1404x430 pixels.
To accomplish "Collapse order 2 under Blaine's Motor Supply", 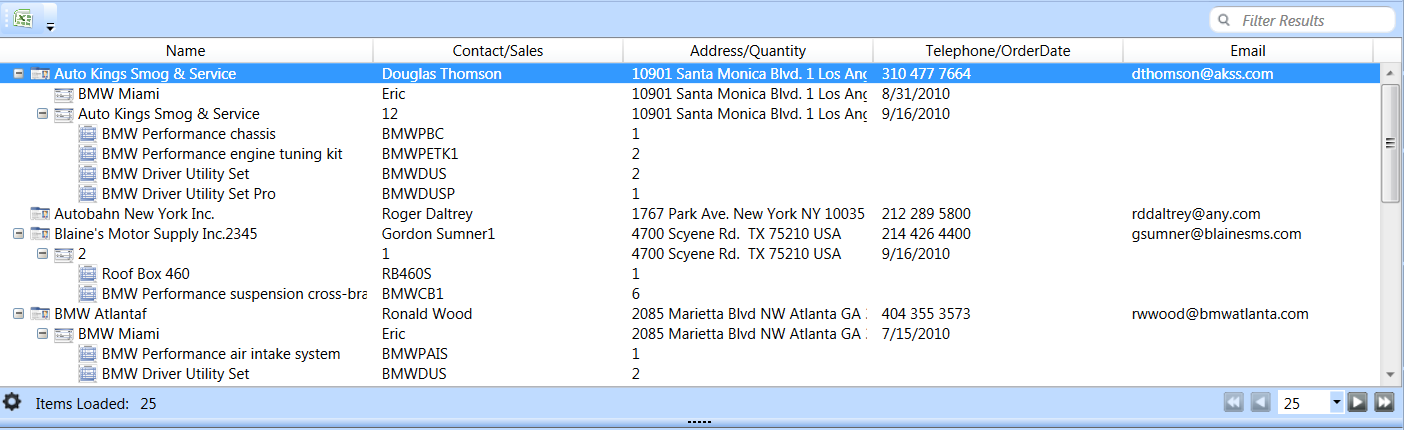I will [x=42, y=254].
